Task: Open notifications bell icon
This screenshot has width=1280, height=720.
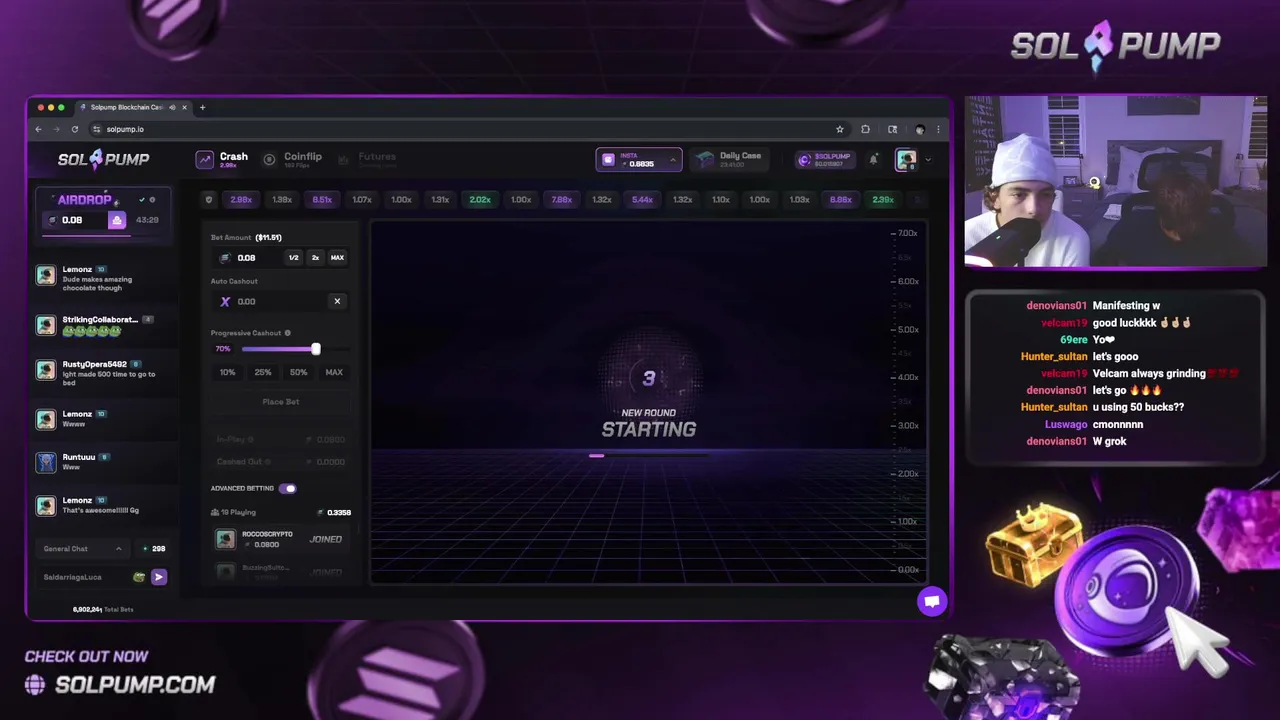Action: click(873, 159)
